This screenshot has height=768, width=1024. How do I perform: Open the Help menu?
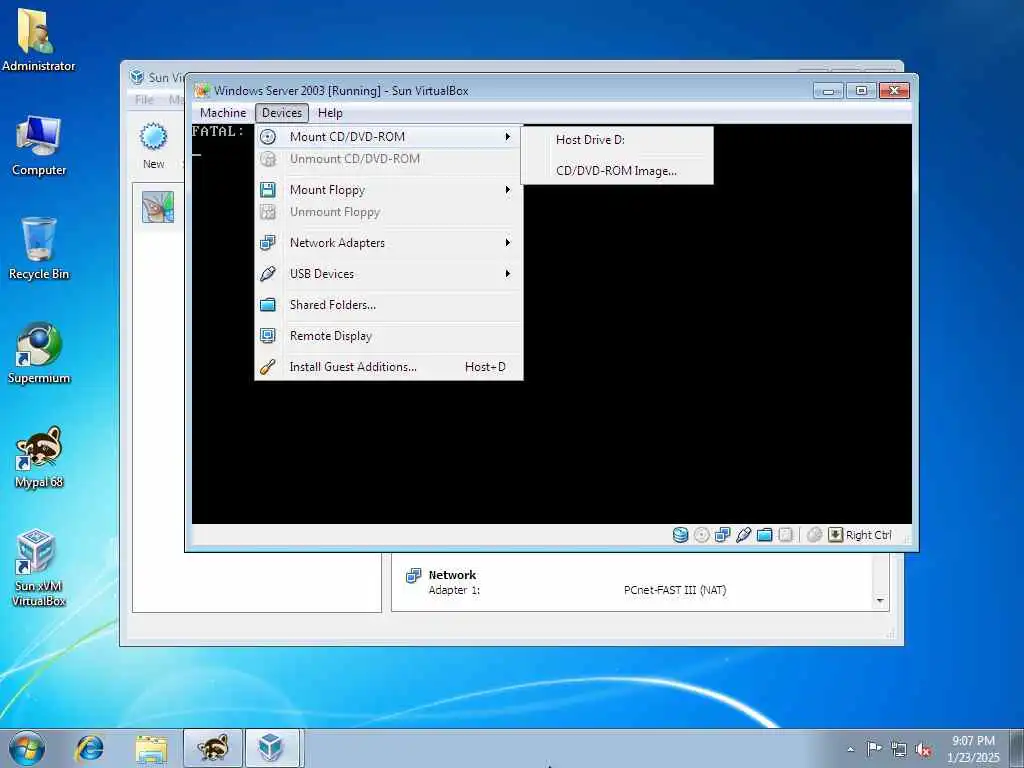coord(330,113)
